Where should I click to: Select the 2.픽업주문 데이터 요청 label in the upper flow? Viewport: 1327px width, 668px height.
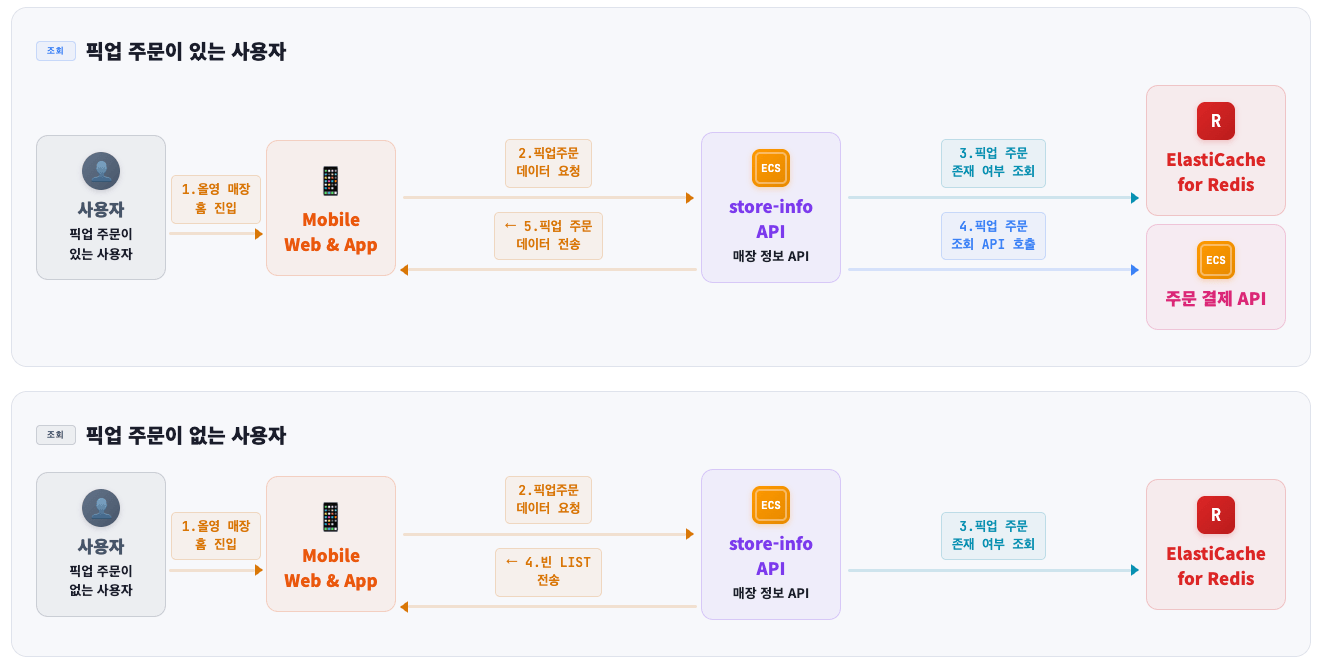pos(548,163)
